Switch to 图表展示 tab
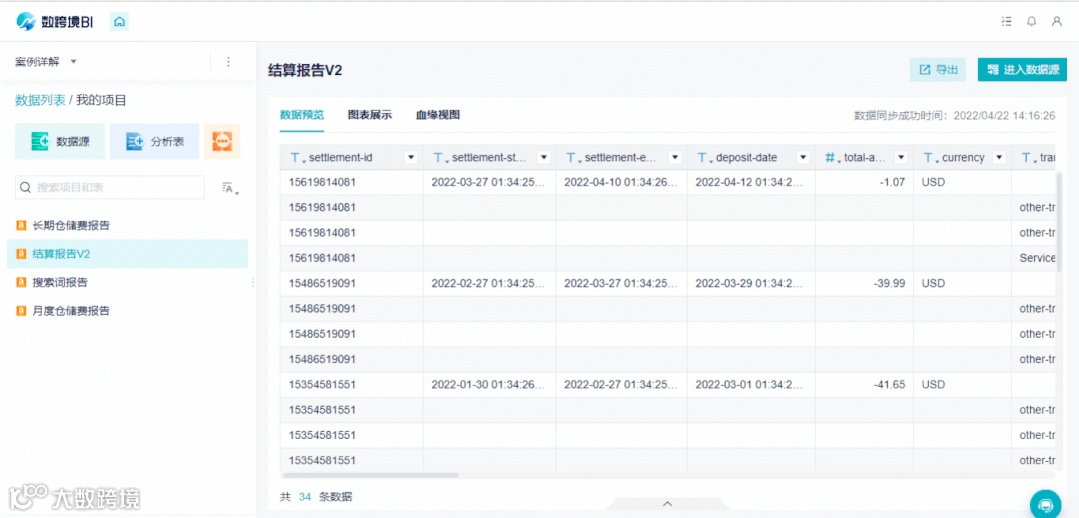 click(370, 115)
